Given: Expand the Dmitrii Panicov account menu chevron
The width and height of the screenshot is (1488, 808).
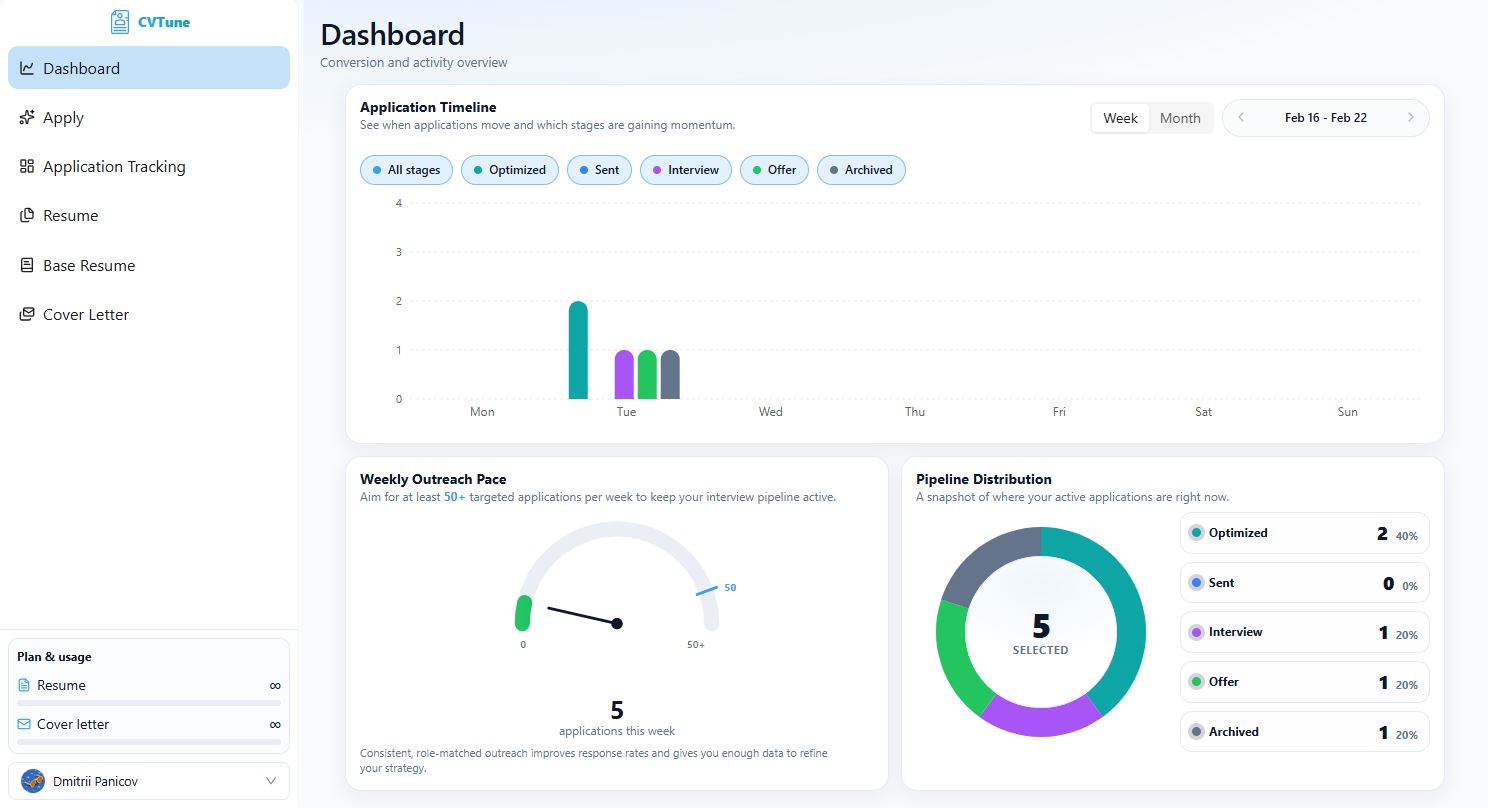Looking at the screenshot, I should click(x=271, y=781).
